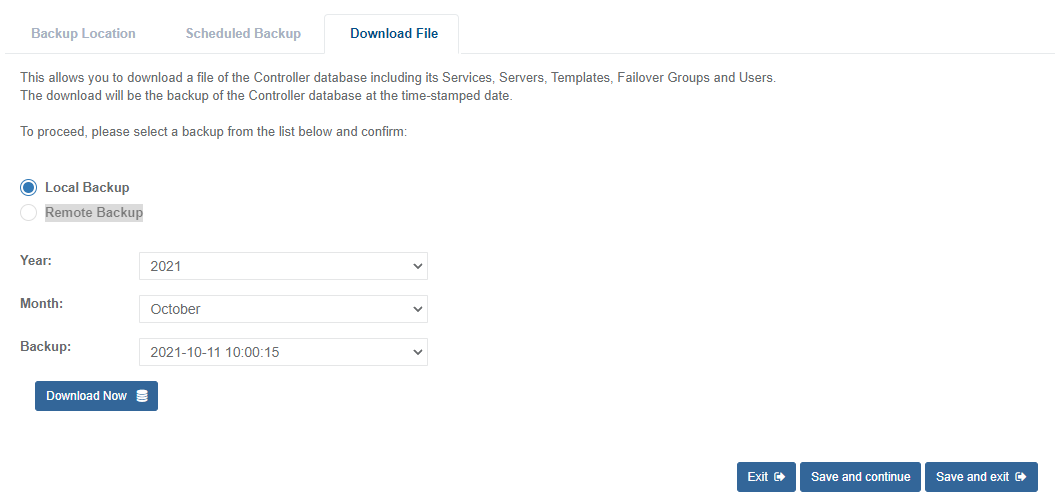Click the database icon on Download Now

[142, 396]
